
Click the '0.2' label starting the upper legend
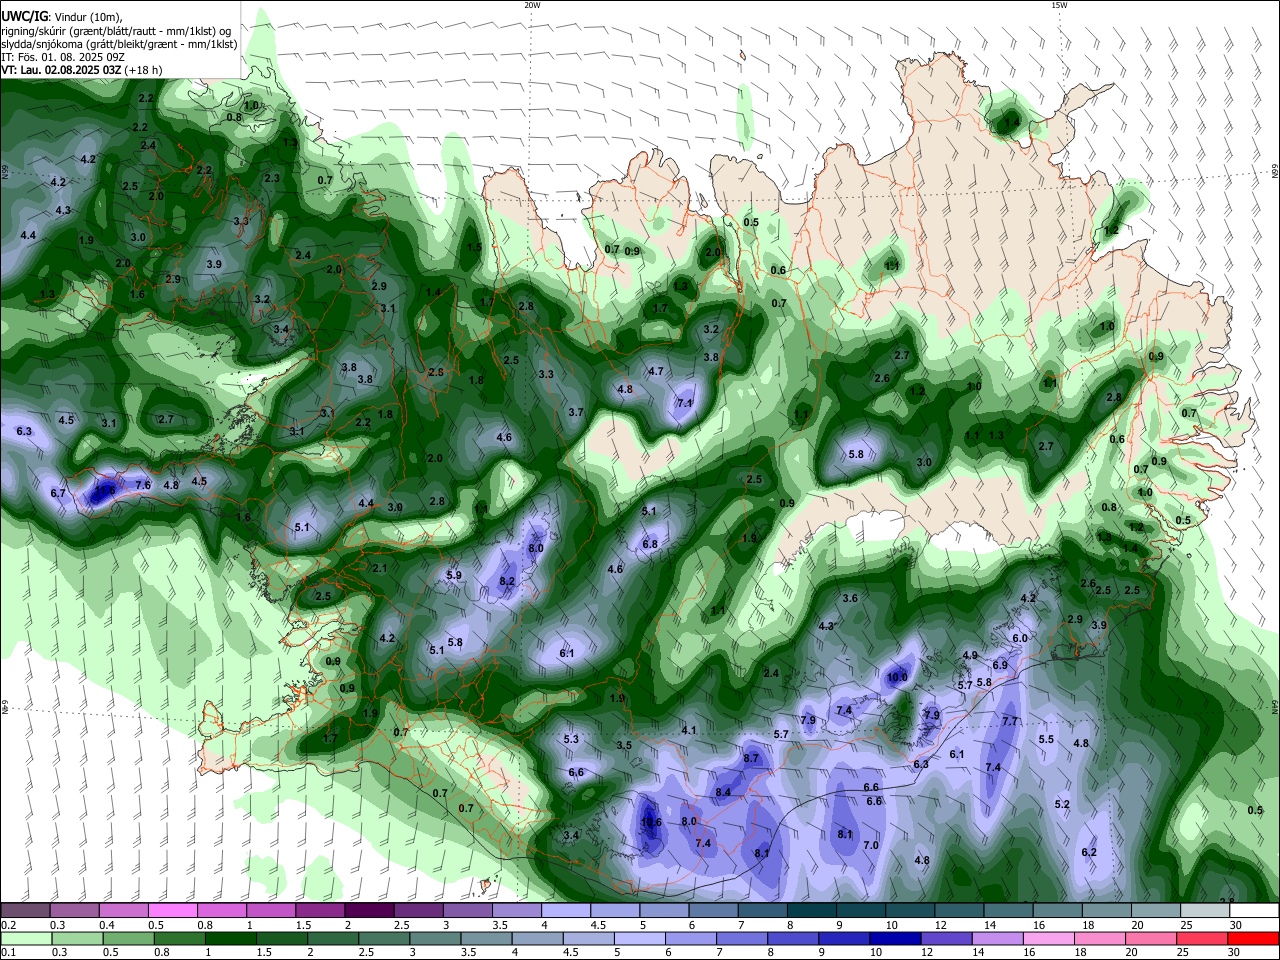8,925
